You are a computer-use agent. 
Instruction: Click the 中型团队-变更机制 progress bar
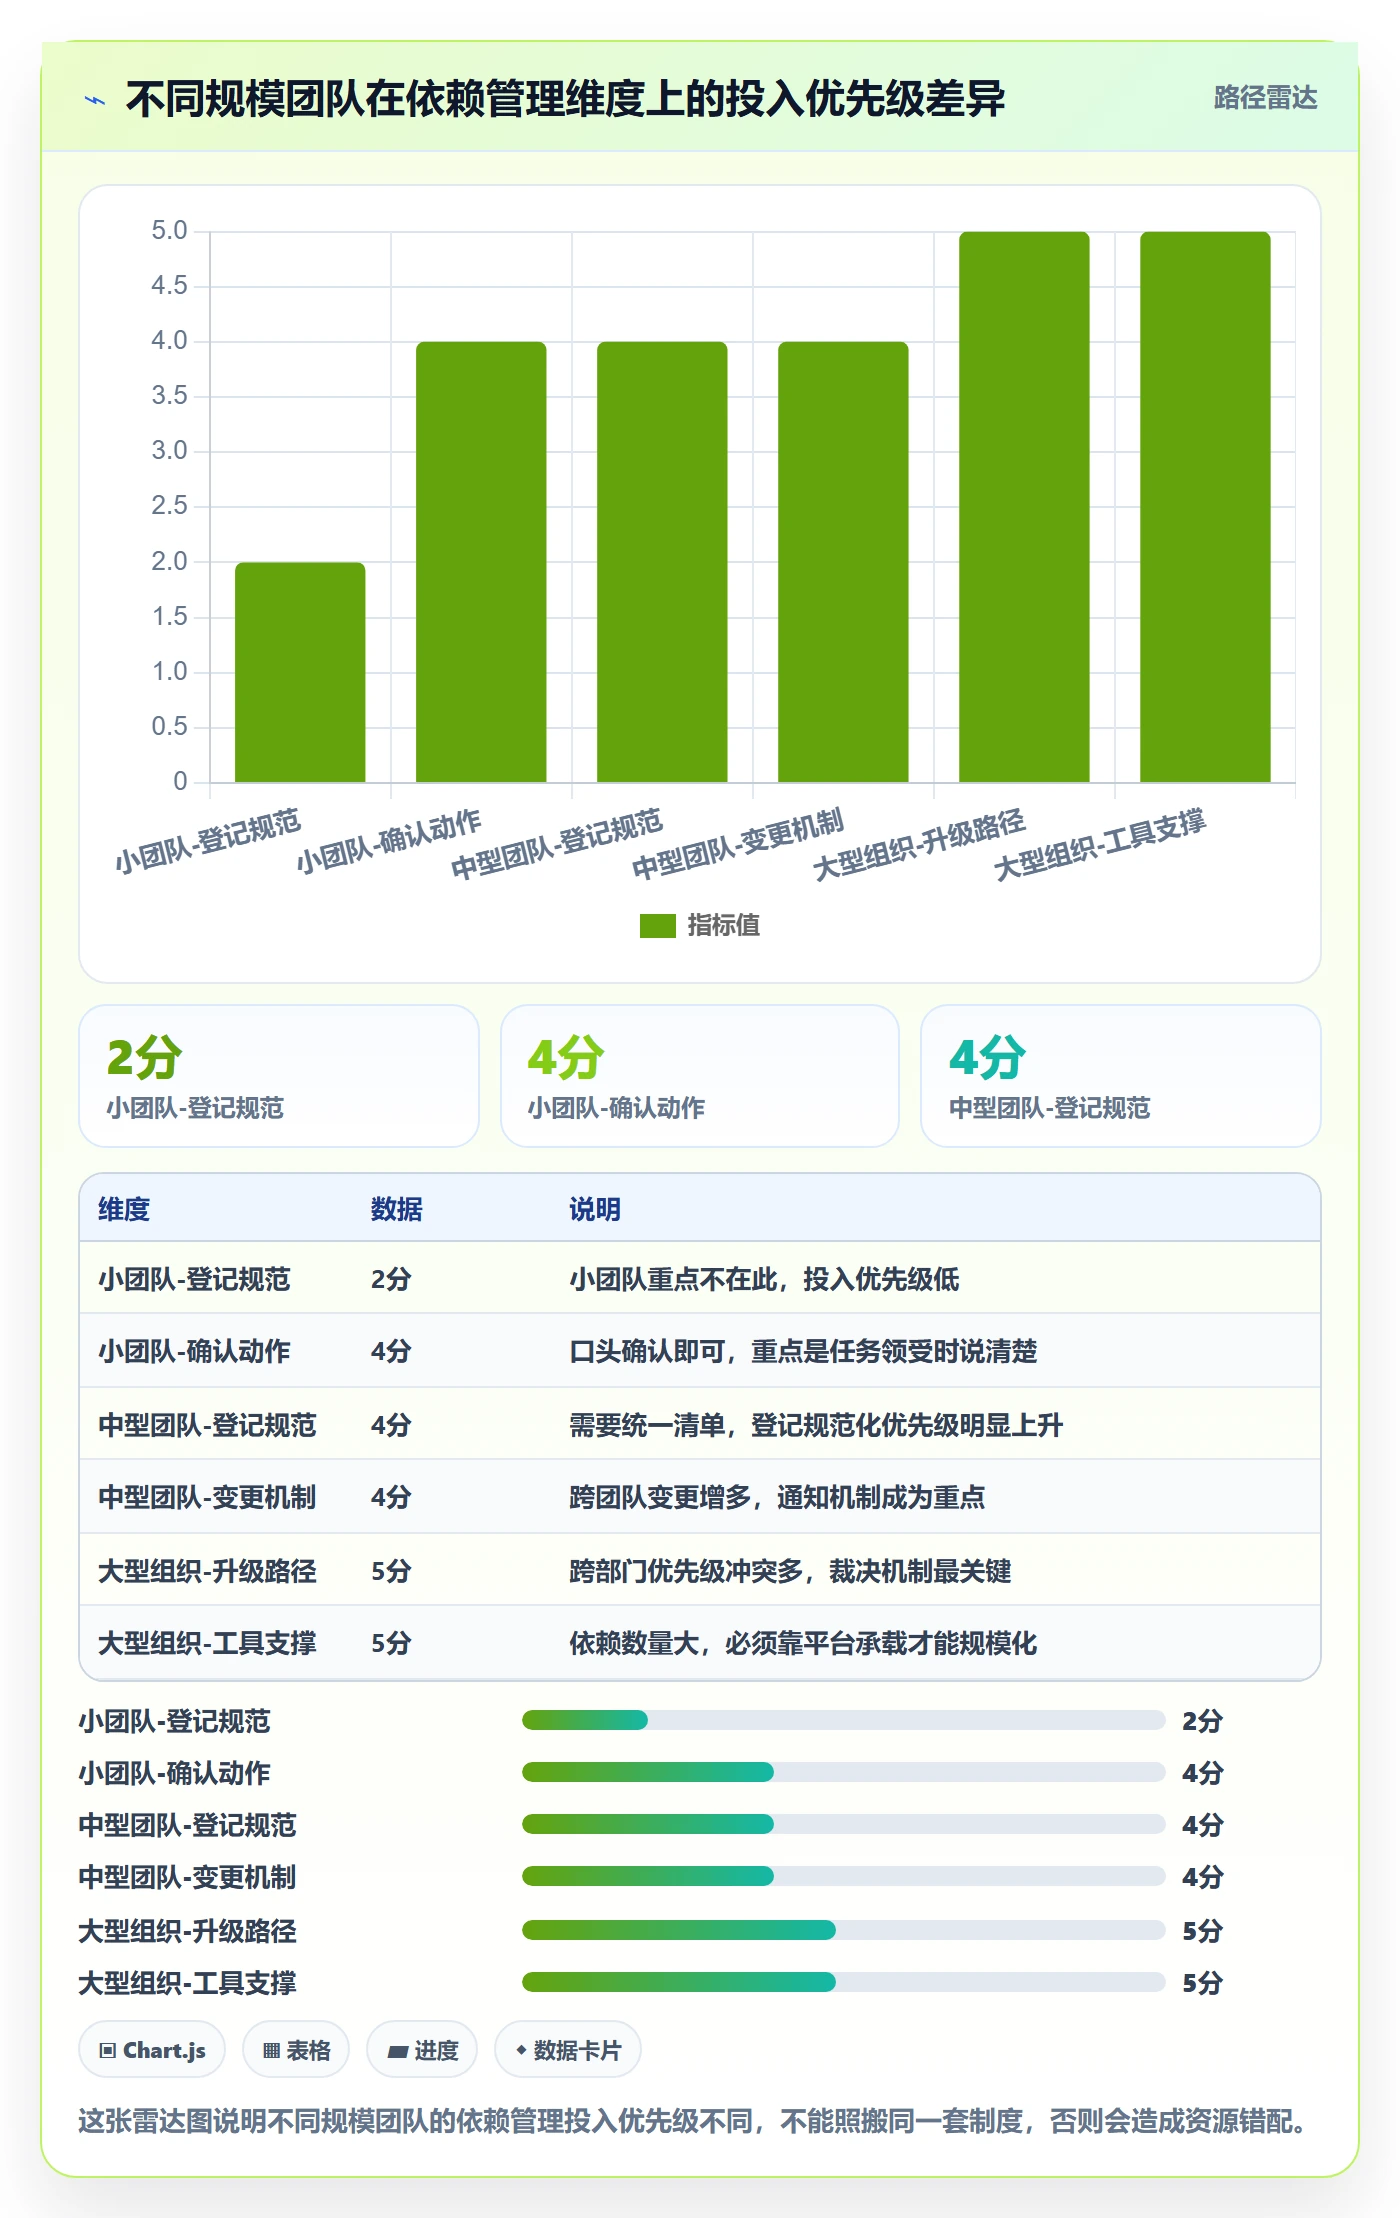[843, 1876]
